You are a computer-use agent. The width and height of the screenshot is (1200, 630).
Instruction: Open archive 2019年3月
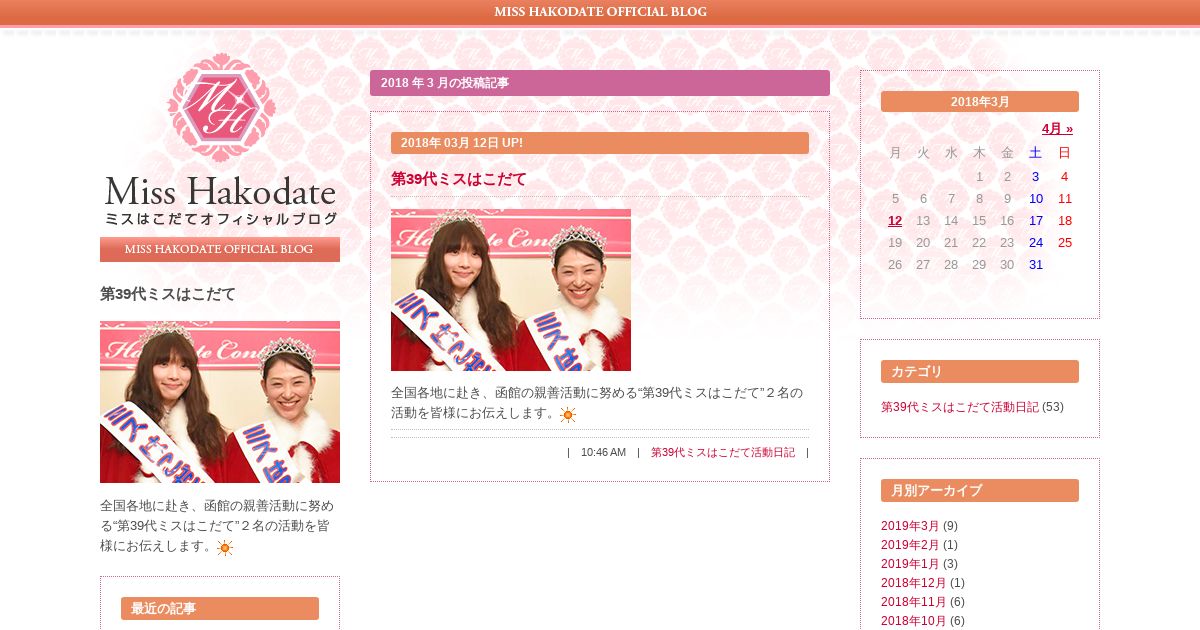(910, 526)
